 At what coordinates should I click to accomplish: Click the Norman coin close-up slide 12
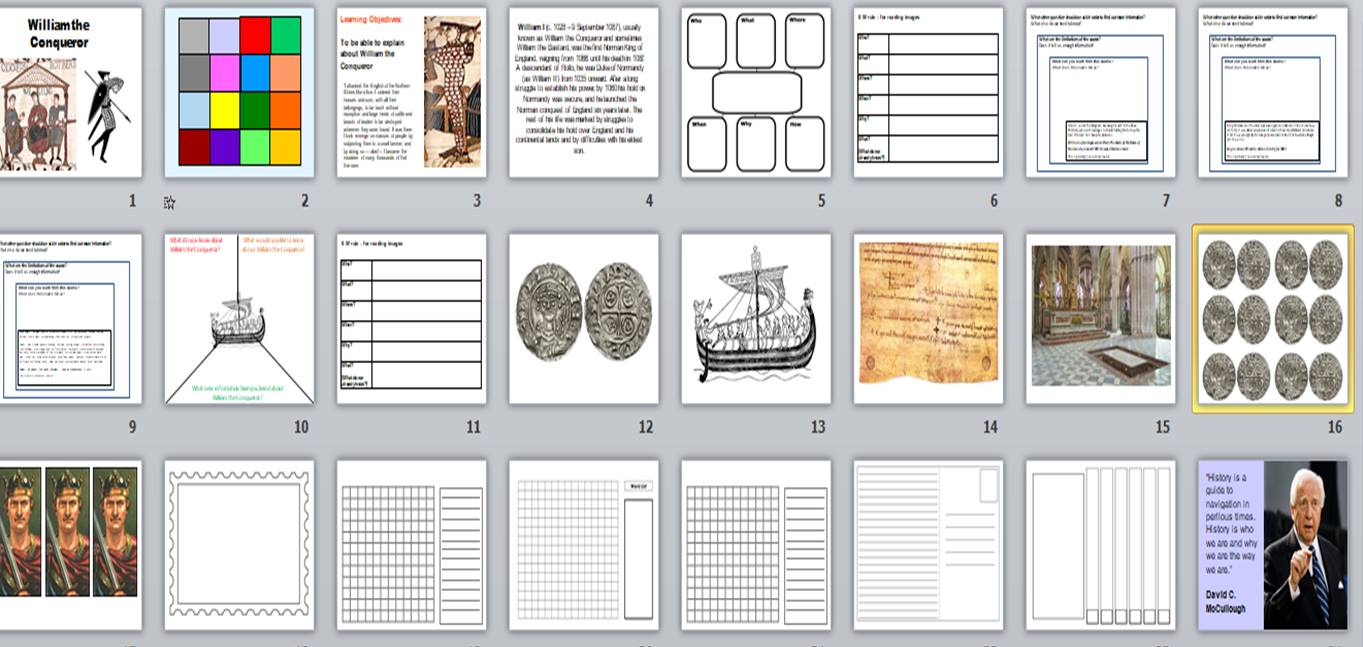(583, 315)
